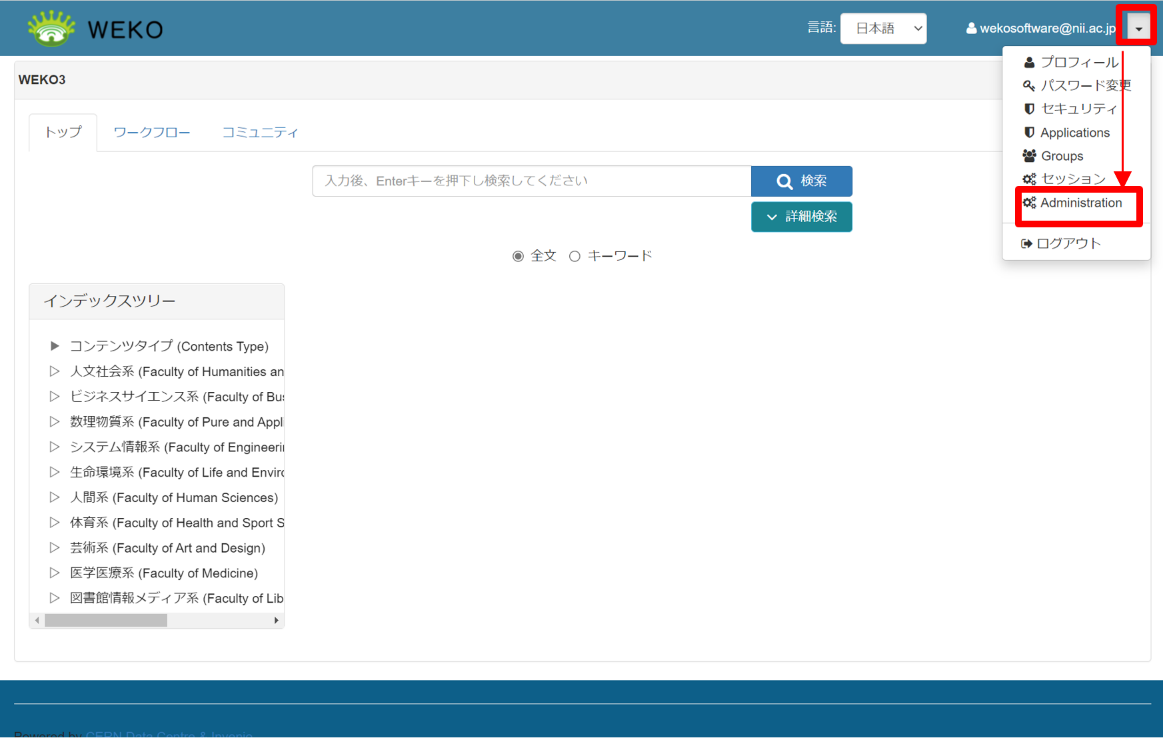This screenshot has width=1163, height=738.
Task: Switch to the コミュニティ tab
Action: (260, 132)
